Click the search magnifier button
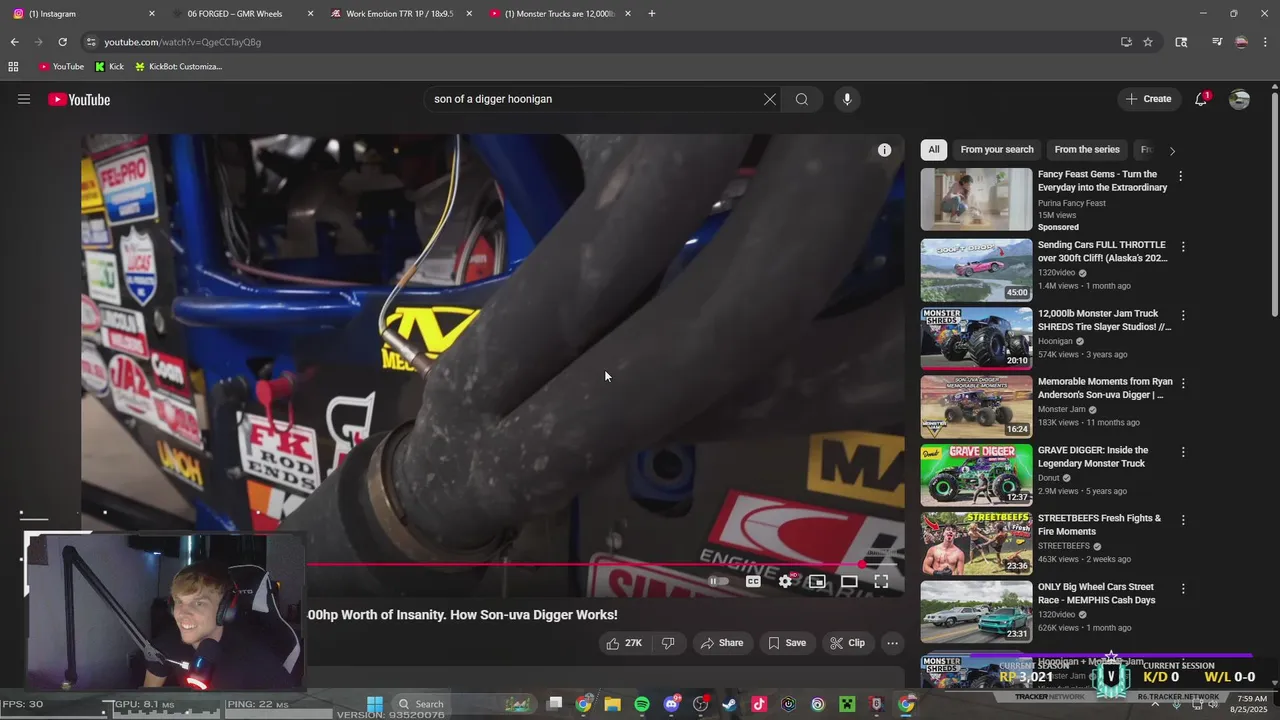 [x=802, y=99]
